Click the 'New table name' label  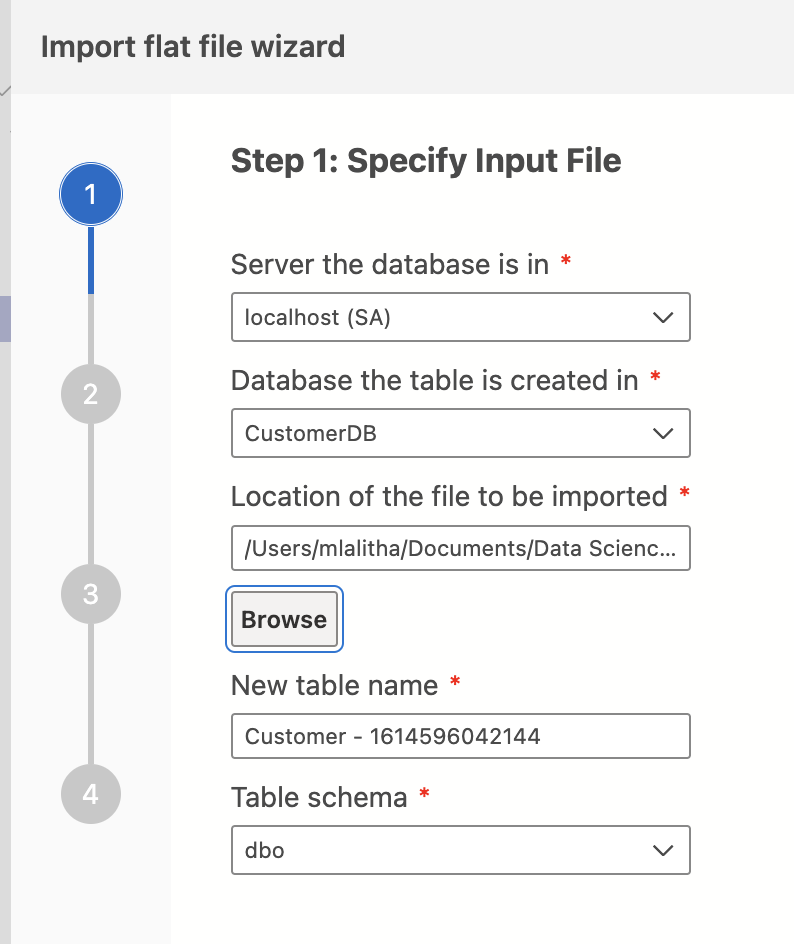pos(334,685)
